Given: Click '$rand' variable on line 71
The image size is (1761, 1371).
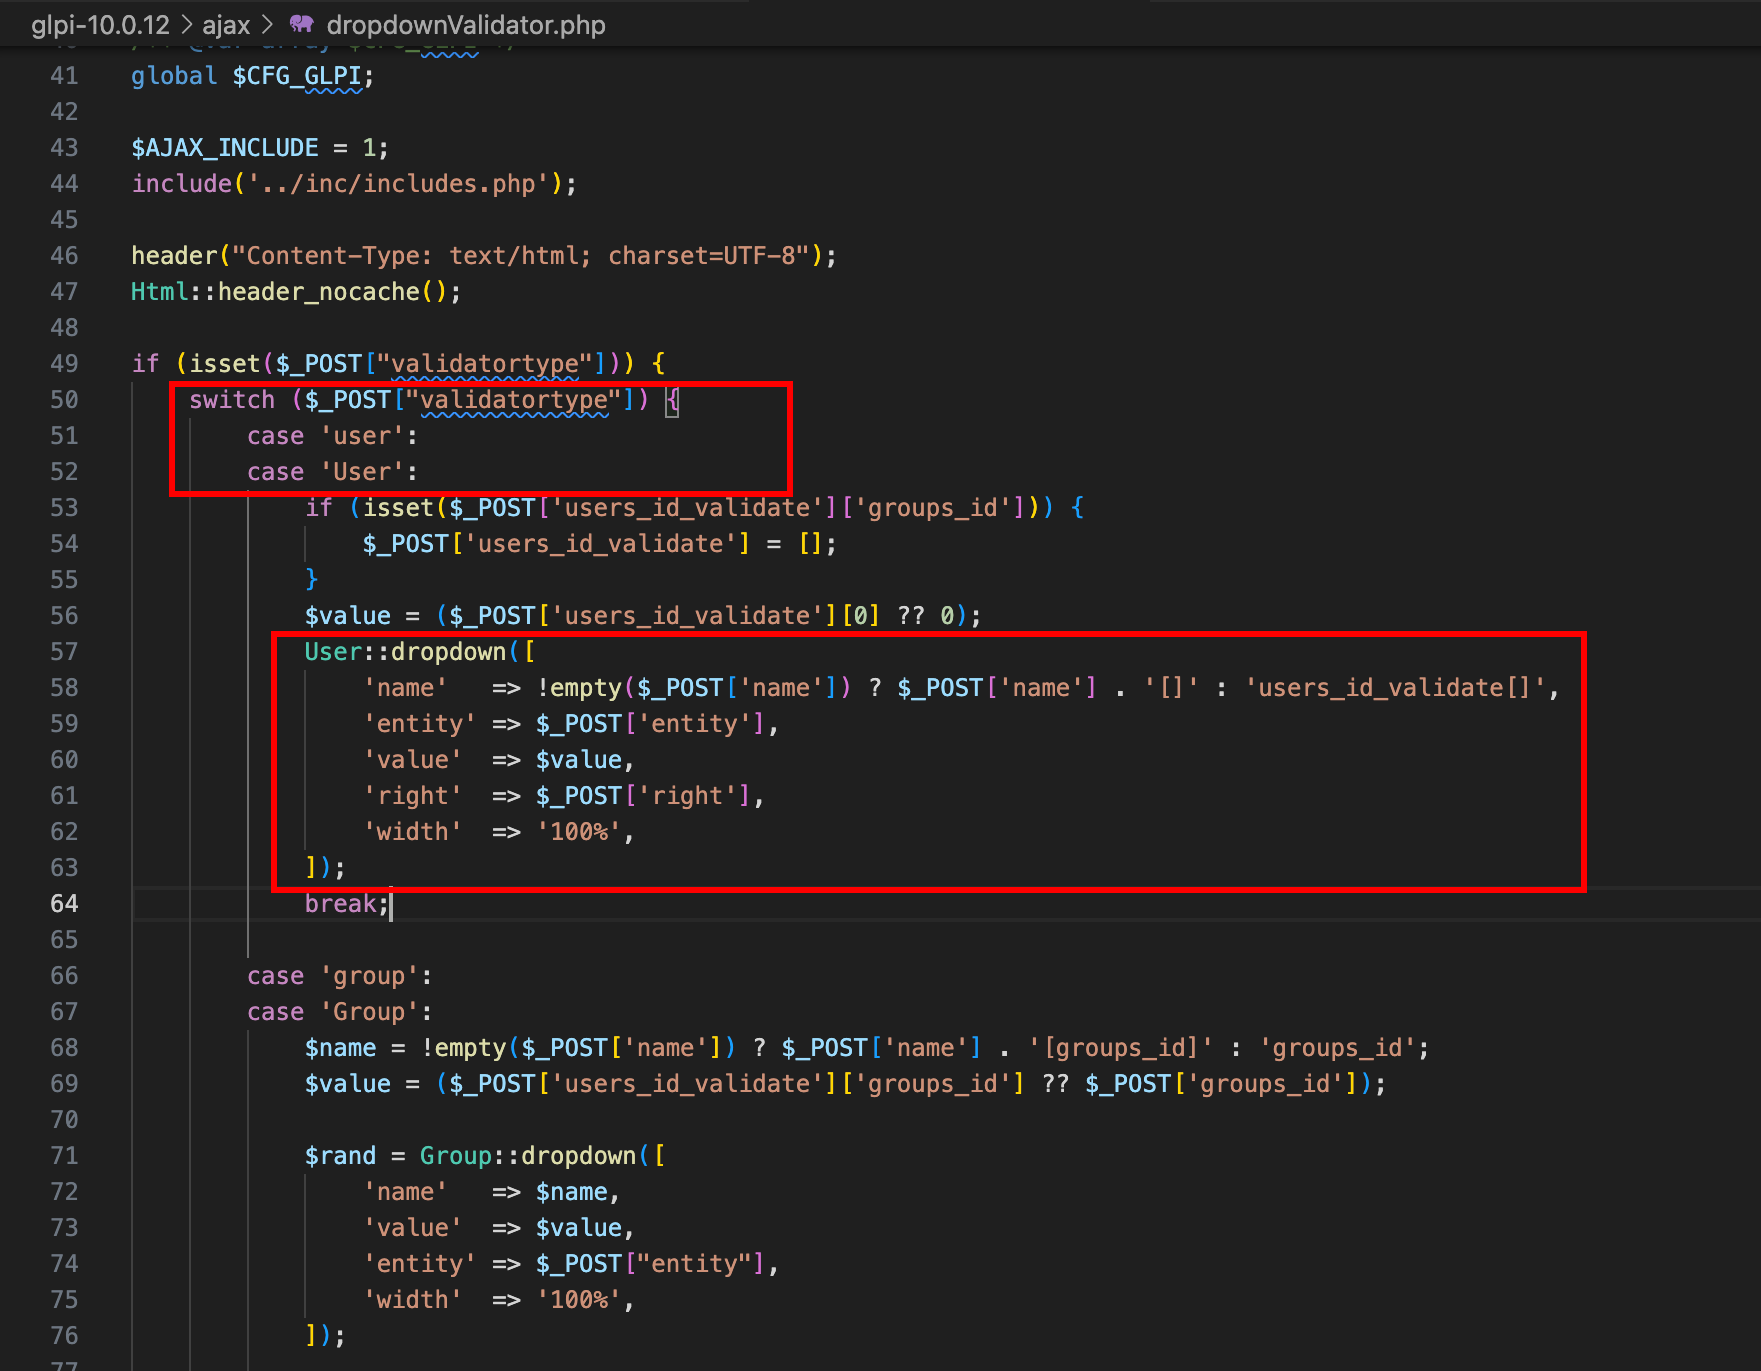Looking at the screenshot, I should point(340,1156).
